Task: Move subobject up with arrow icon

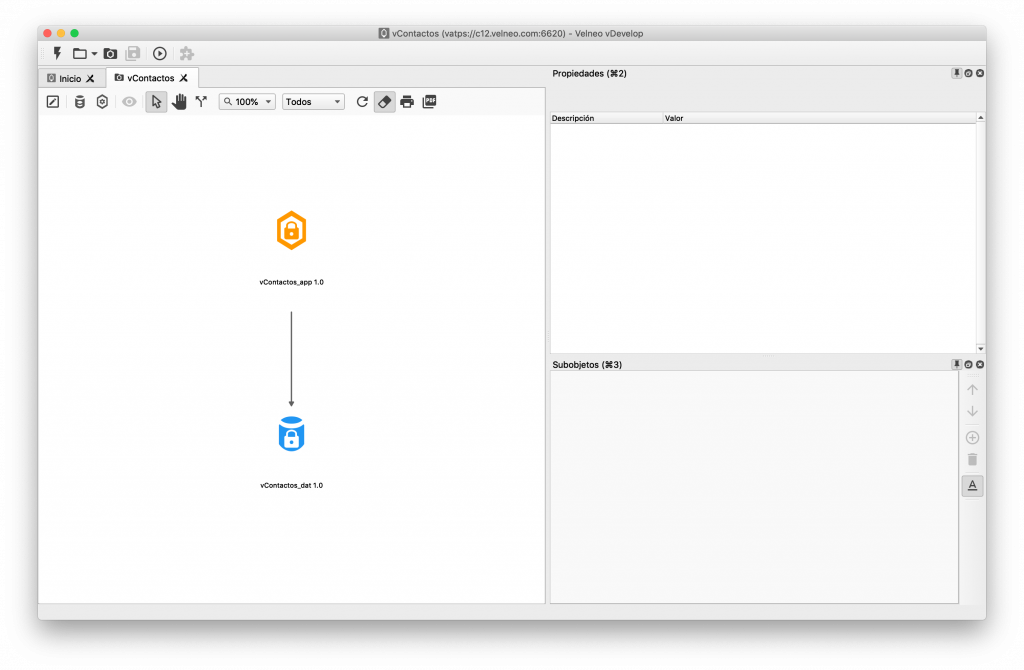Action: coord(972,390)
